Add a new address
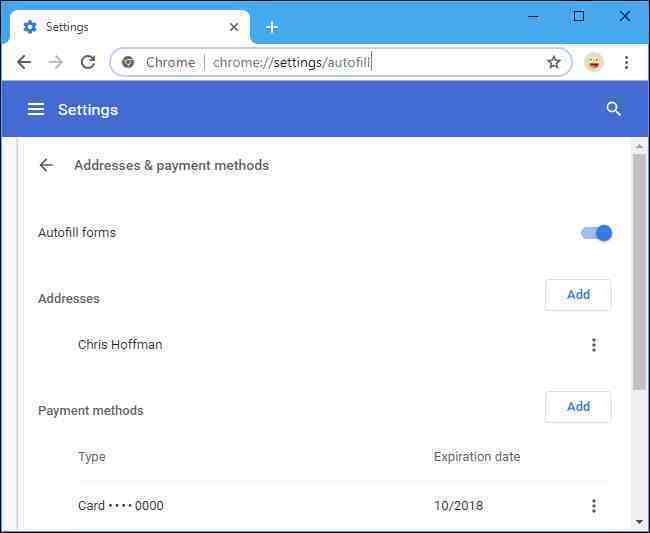Screen dimensions: 650x533 pos(578,295)
